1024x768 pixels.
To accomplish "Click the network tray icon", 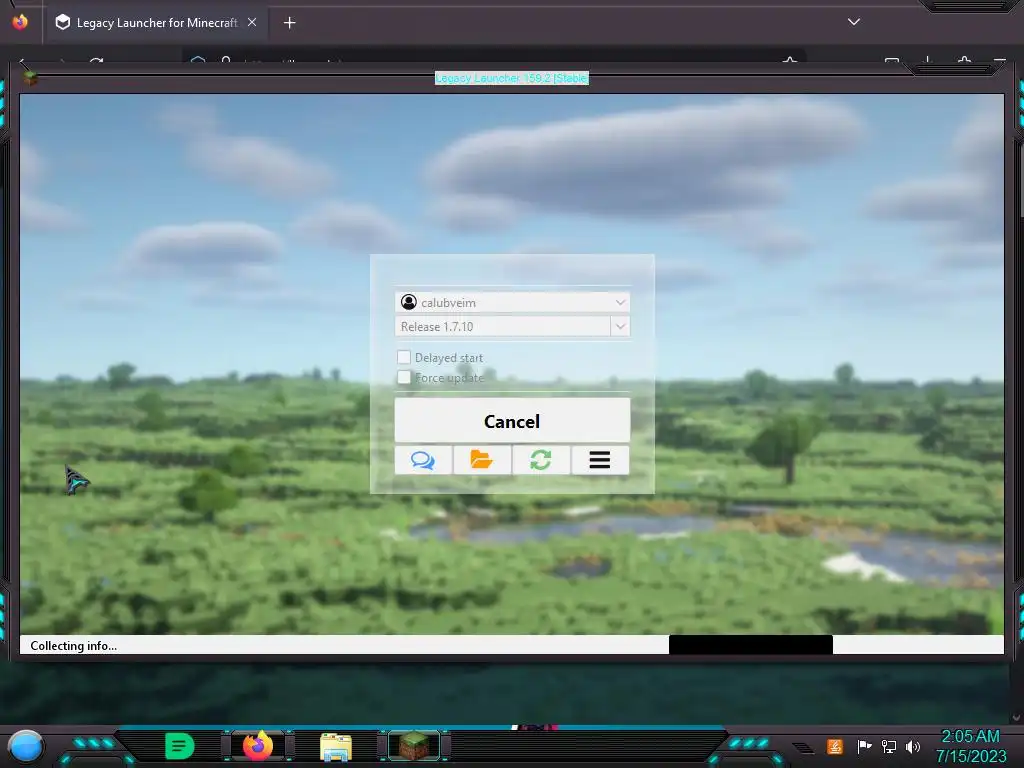I will [x=889, y=746].
